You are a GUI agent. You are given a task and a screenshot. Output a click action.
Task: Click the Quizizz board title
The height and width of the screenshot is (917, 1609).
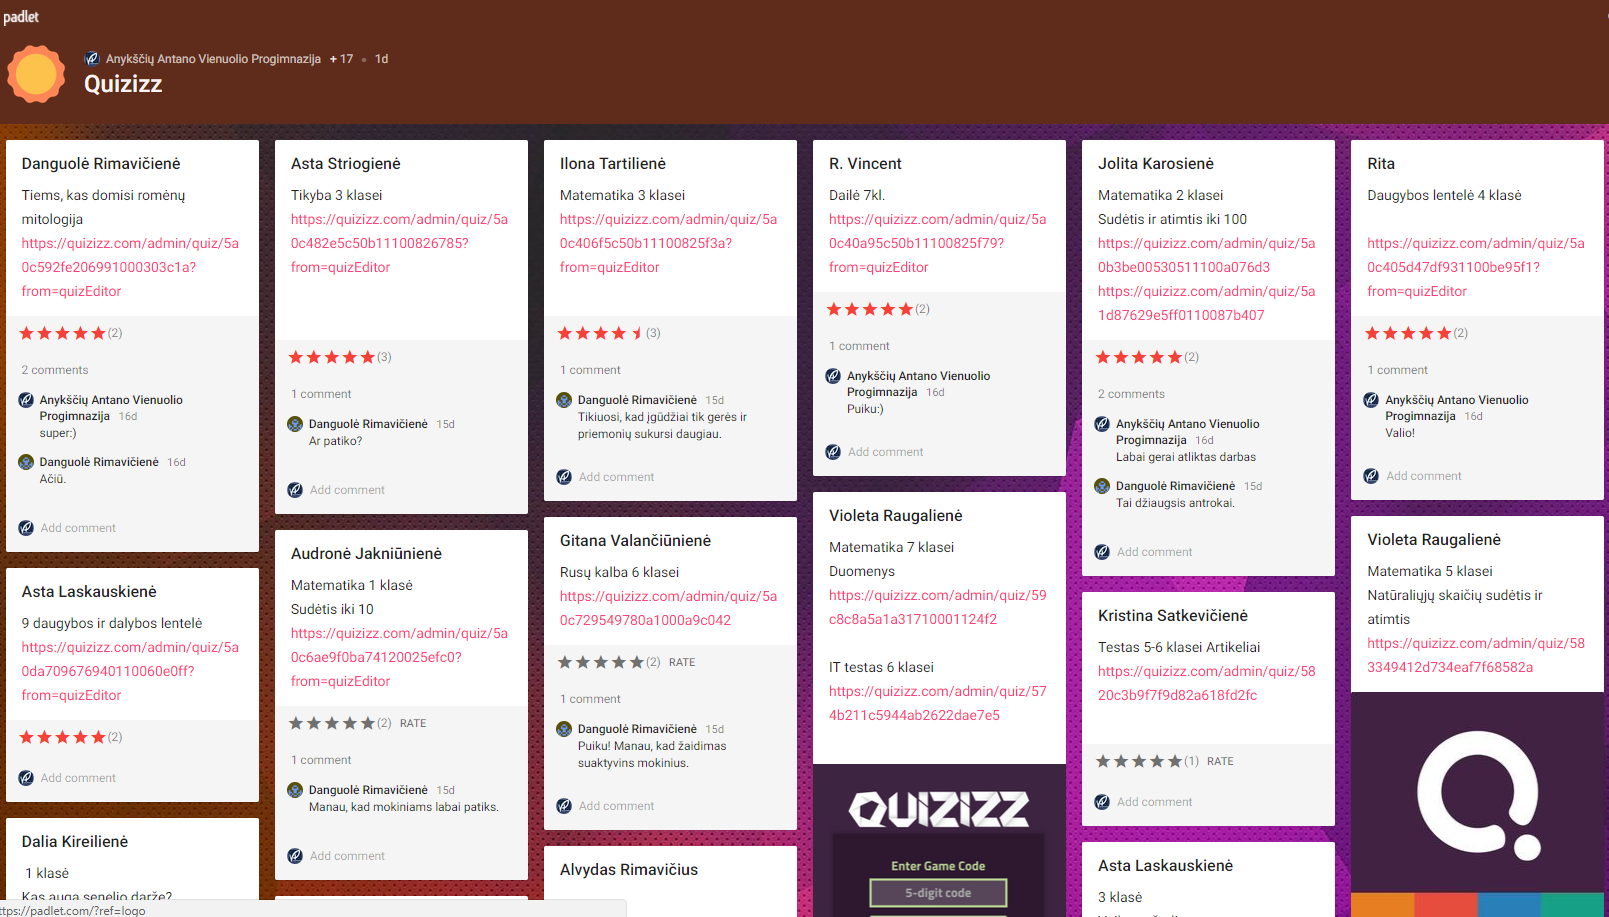click(x=123, y=84)
